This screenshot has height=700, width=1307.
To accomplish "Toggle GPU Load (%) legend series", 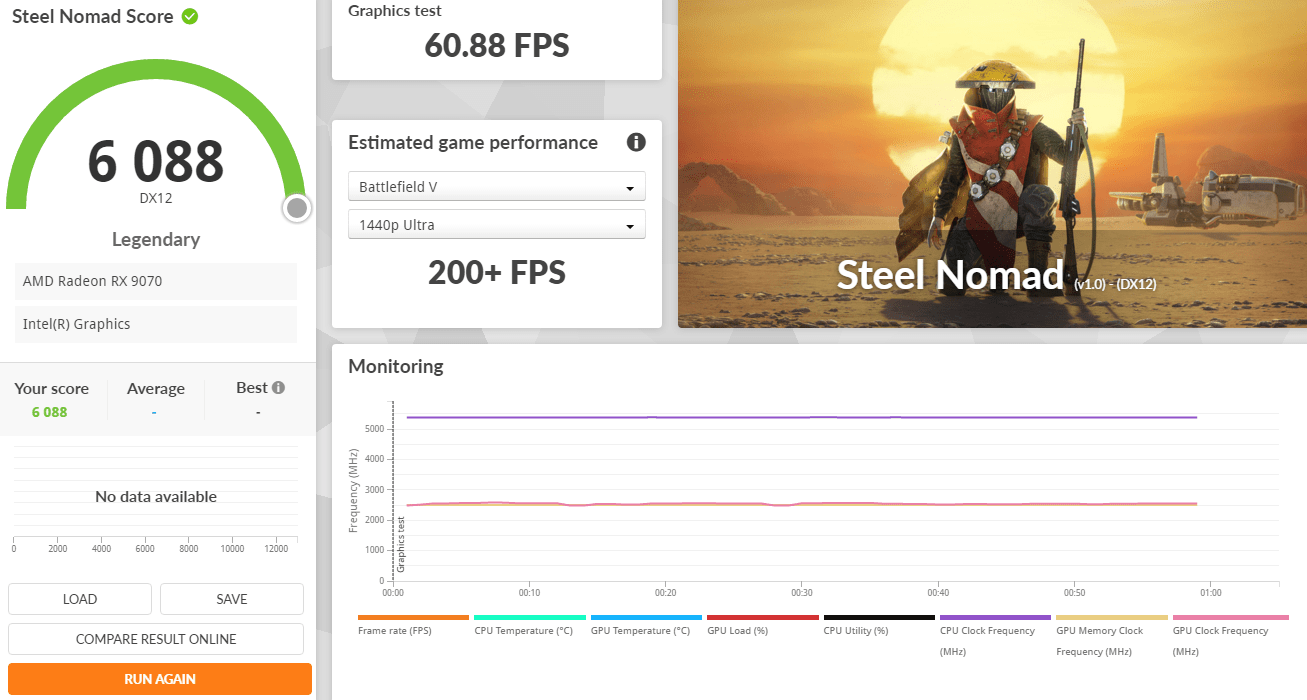I will tap(762, 625).
